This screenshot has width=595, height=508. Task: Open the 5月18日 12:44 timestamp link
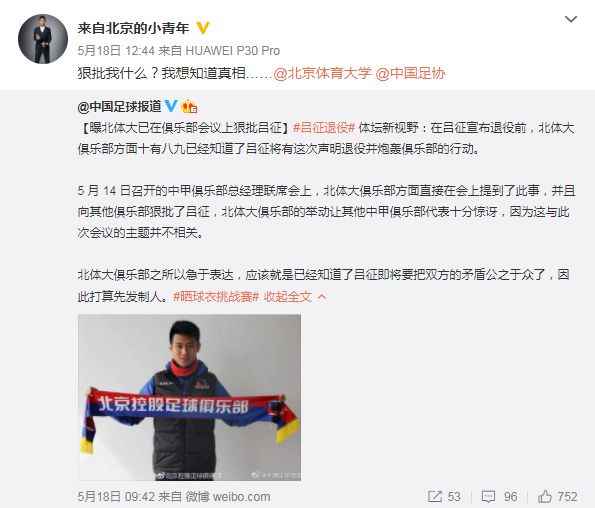point(116,50)
